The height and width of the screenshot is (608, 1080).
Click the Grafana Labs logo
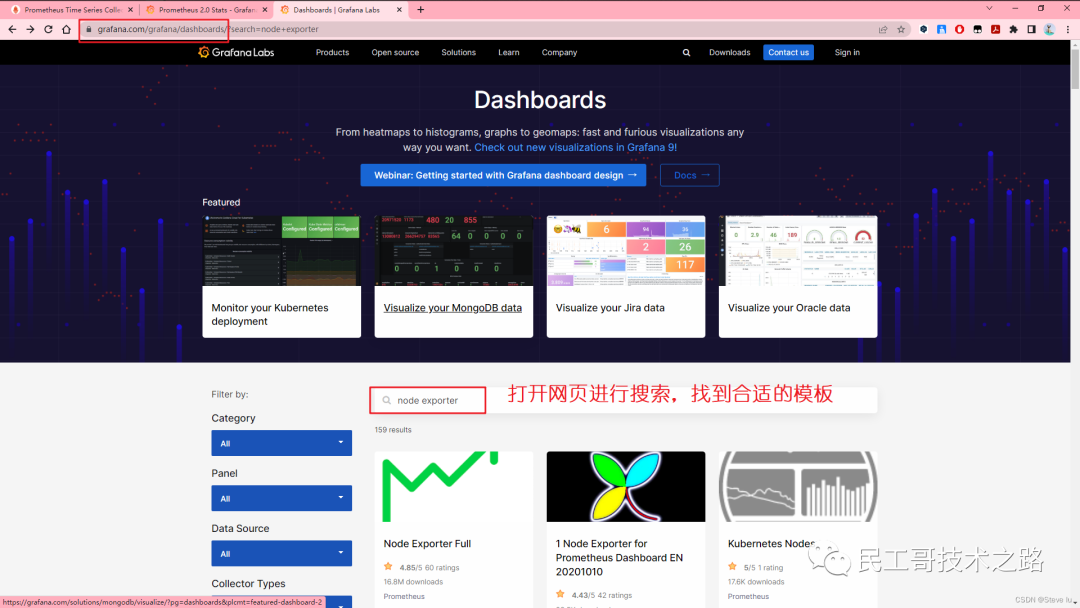236,52
